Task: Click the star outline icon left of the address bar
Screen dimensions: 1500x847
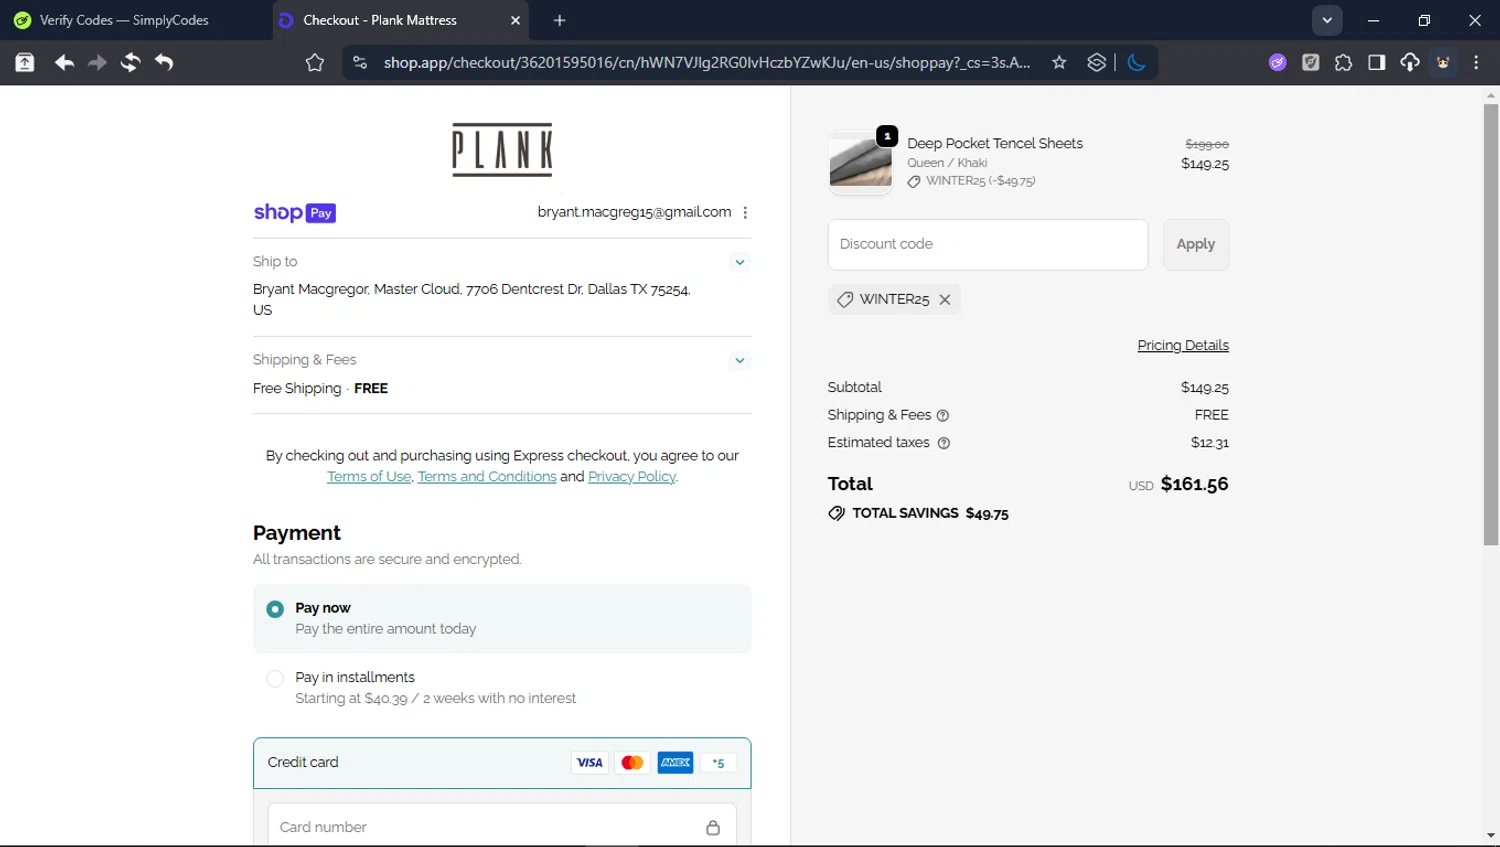Action: coord(315,62)
